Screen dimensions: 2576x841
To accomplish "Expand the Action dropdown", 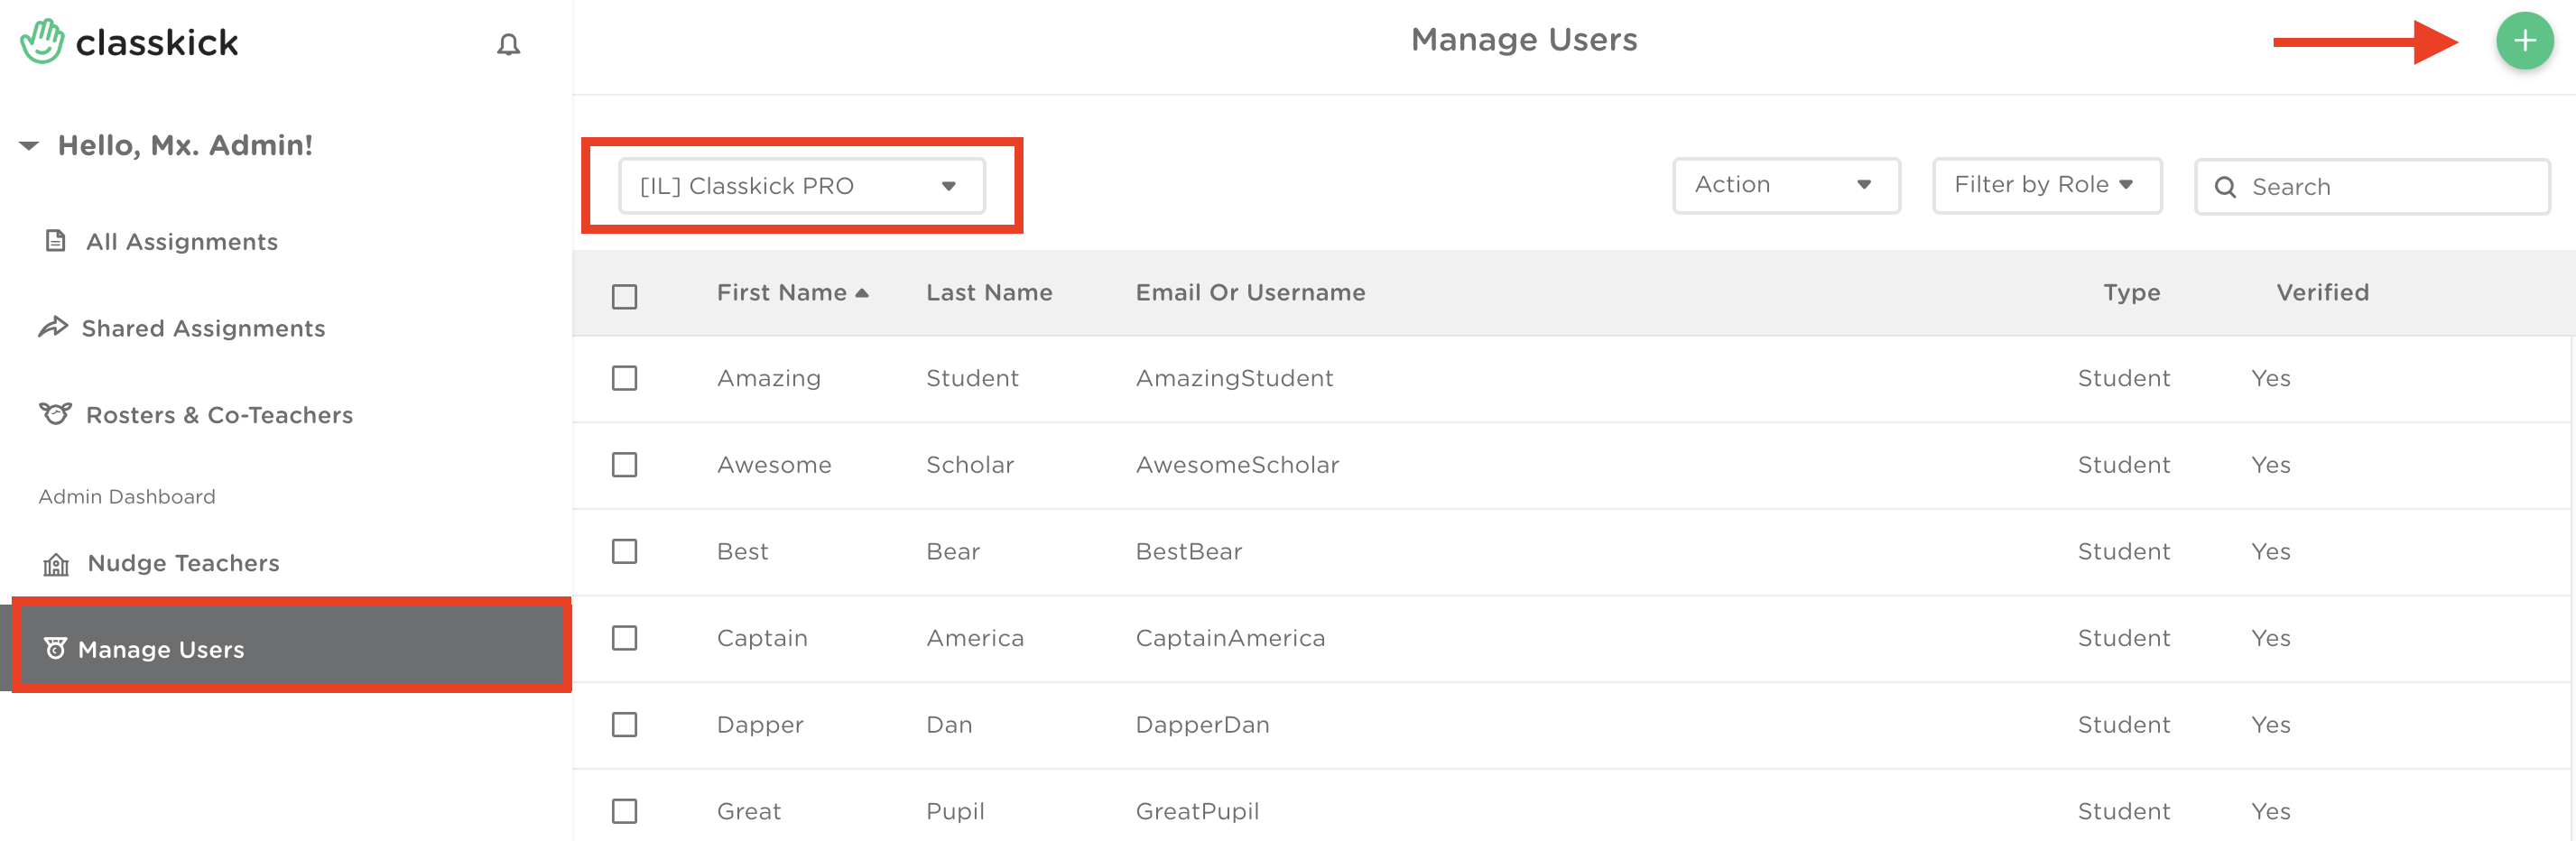I will (x=1785, y=185).
